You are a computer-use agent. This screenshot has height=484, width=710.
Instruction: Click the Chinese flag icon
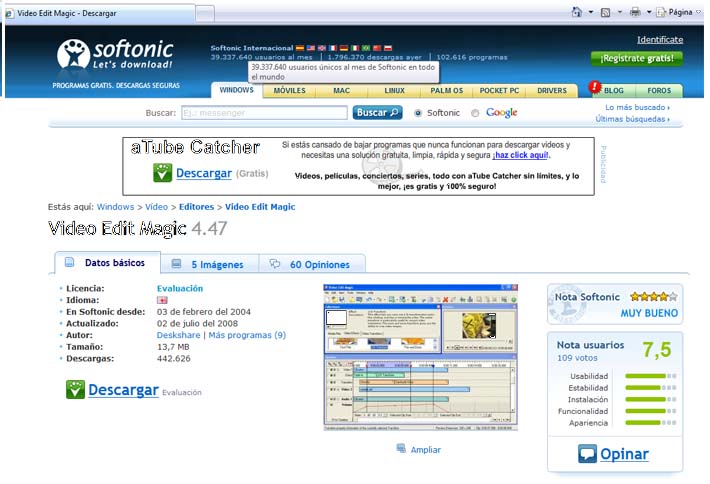[x=377, y=48]
